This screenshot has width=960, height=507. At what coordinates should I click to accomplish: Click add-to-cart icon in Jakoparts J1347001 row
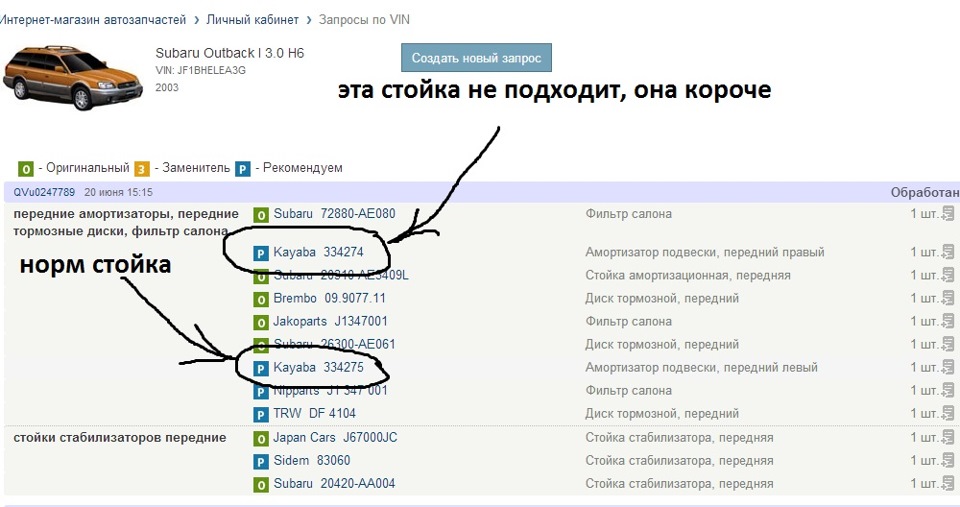click(x=948, y=321)
